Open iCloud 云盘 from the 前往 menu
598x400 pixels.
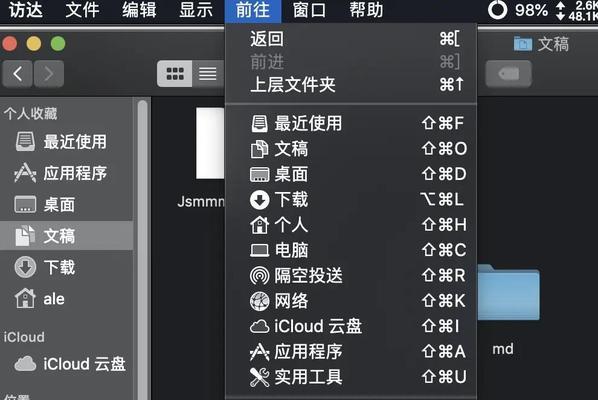tap(351, 326)
